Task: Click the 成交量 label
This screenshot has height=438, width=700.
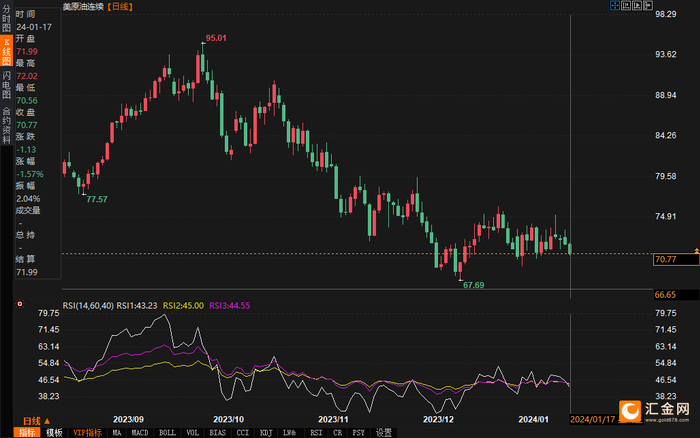Action: 28,210
